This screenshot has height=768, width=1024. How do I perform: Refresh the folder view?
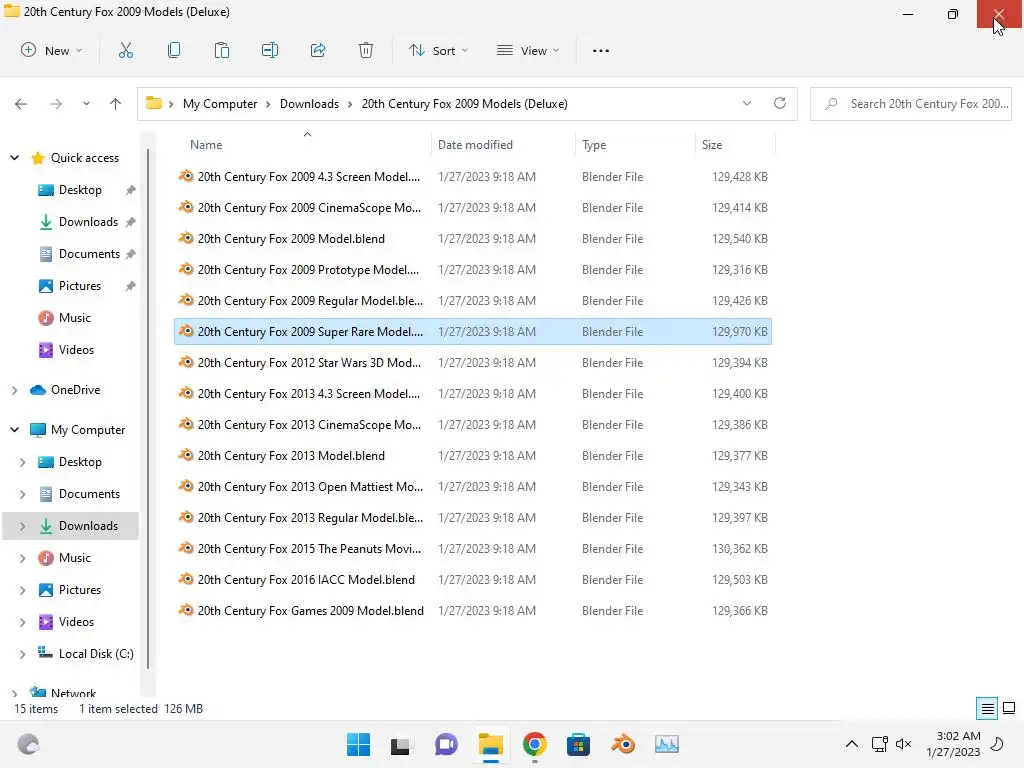coord(780,103)
